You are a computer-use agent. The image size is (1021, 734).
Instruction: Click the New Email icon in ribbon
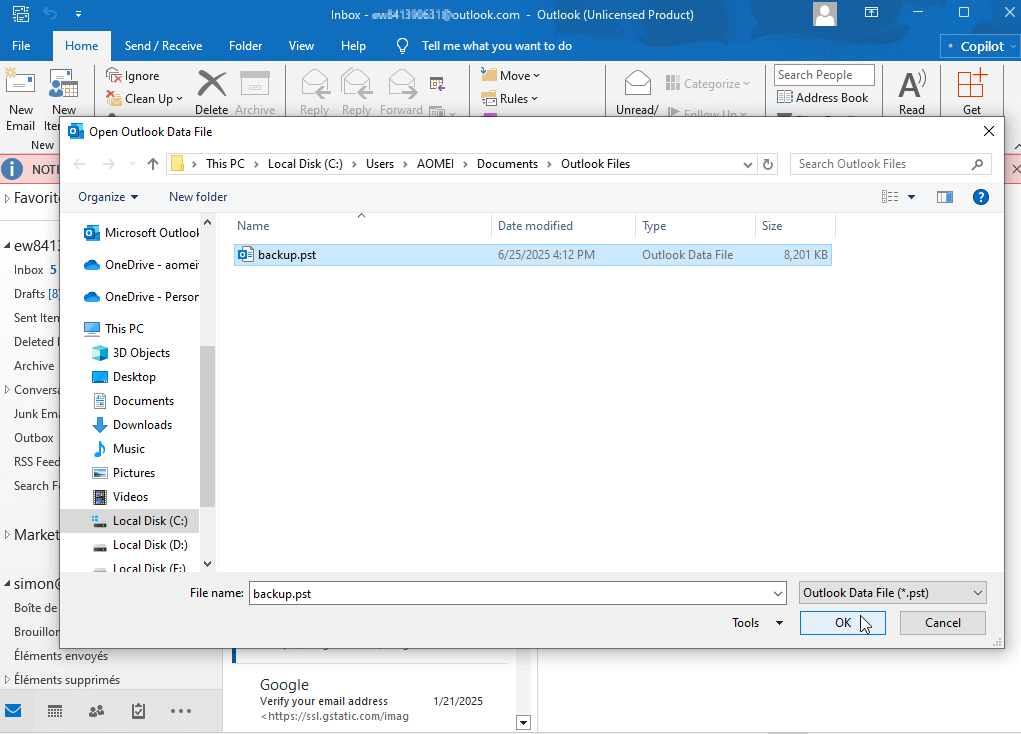click(20, 84)
